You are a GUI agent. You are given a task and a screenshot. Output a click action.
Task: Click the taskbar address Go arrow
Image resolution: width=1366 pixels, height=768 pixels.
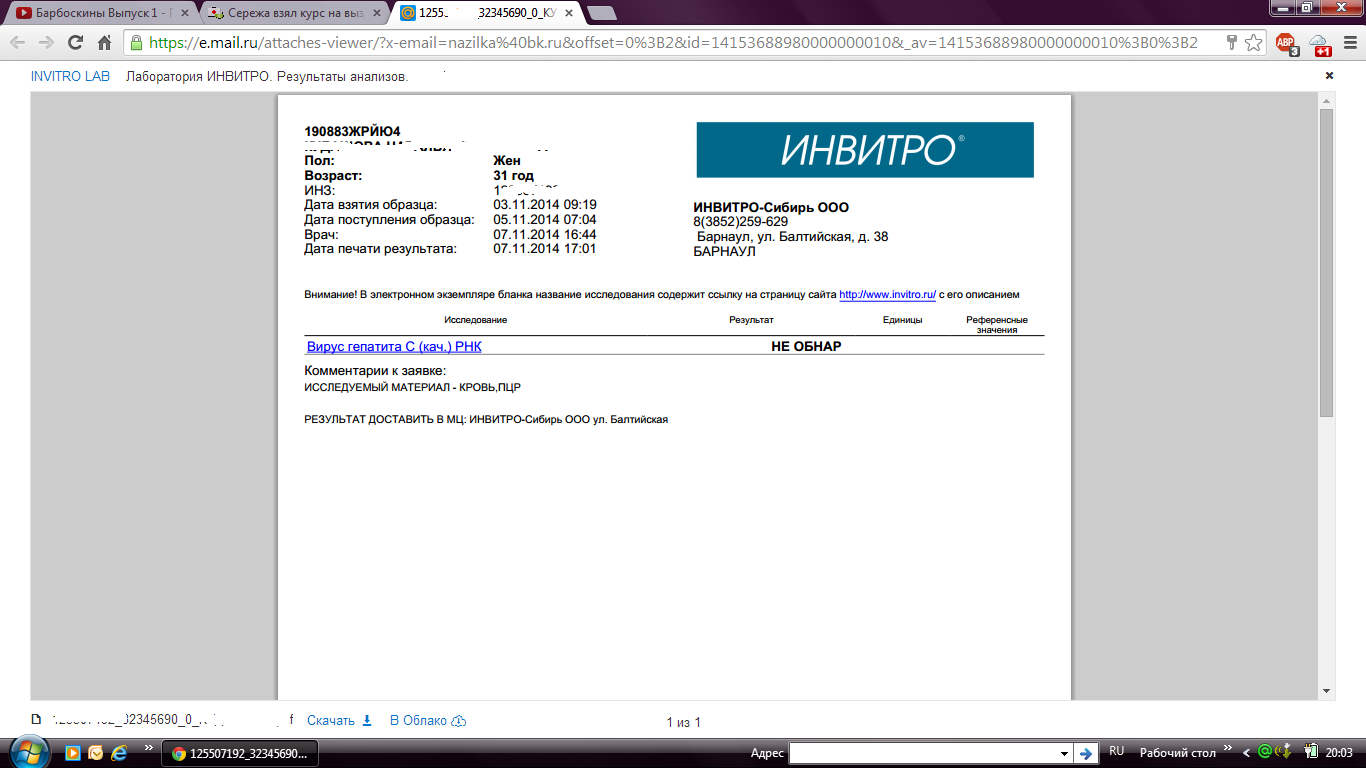(x=1086, y=753)
